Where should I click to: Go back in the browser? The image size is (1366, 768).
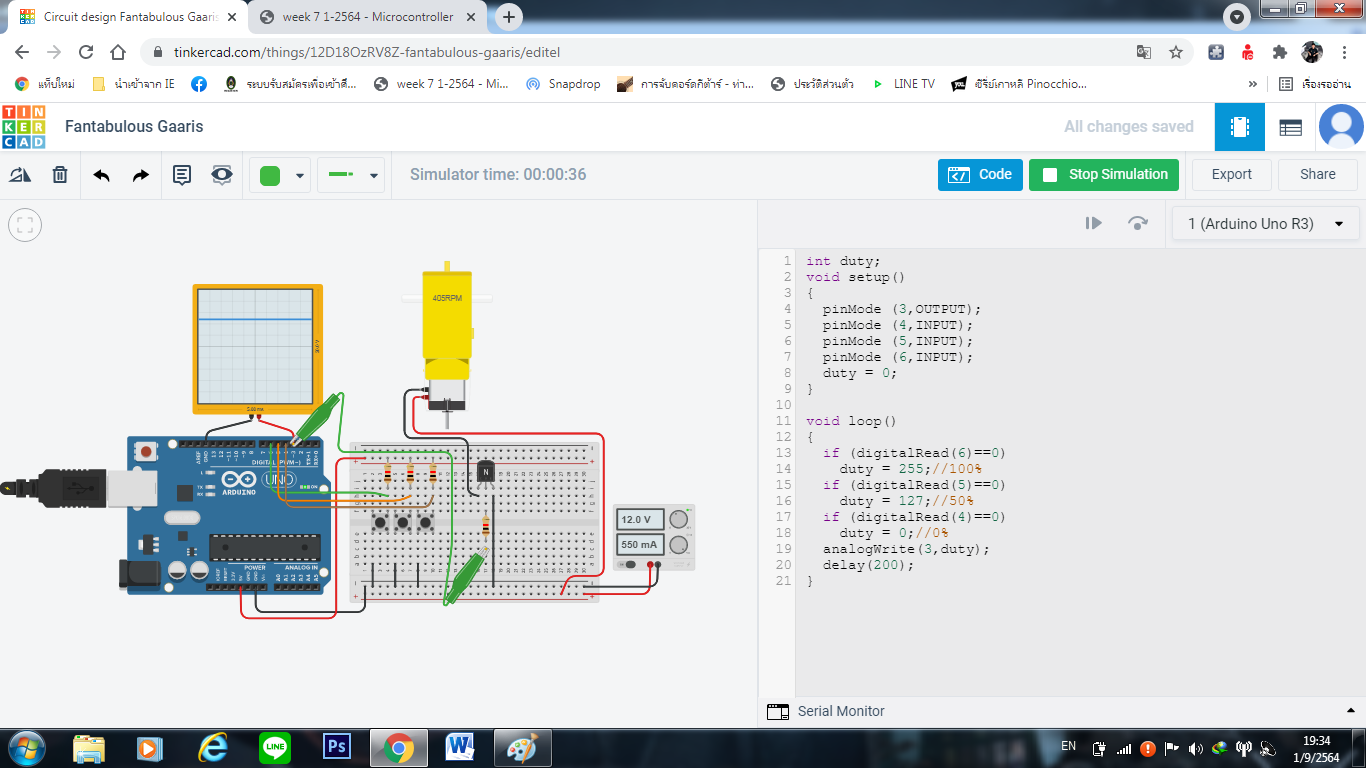coord(22,52)
